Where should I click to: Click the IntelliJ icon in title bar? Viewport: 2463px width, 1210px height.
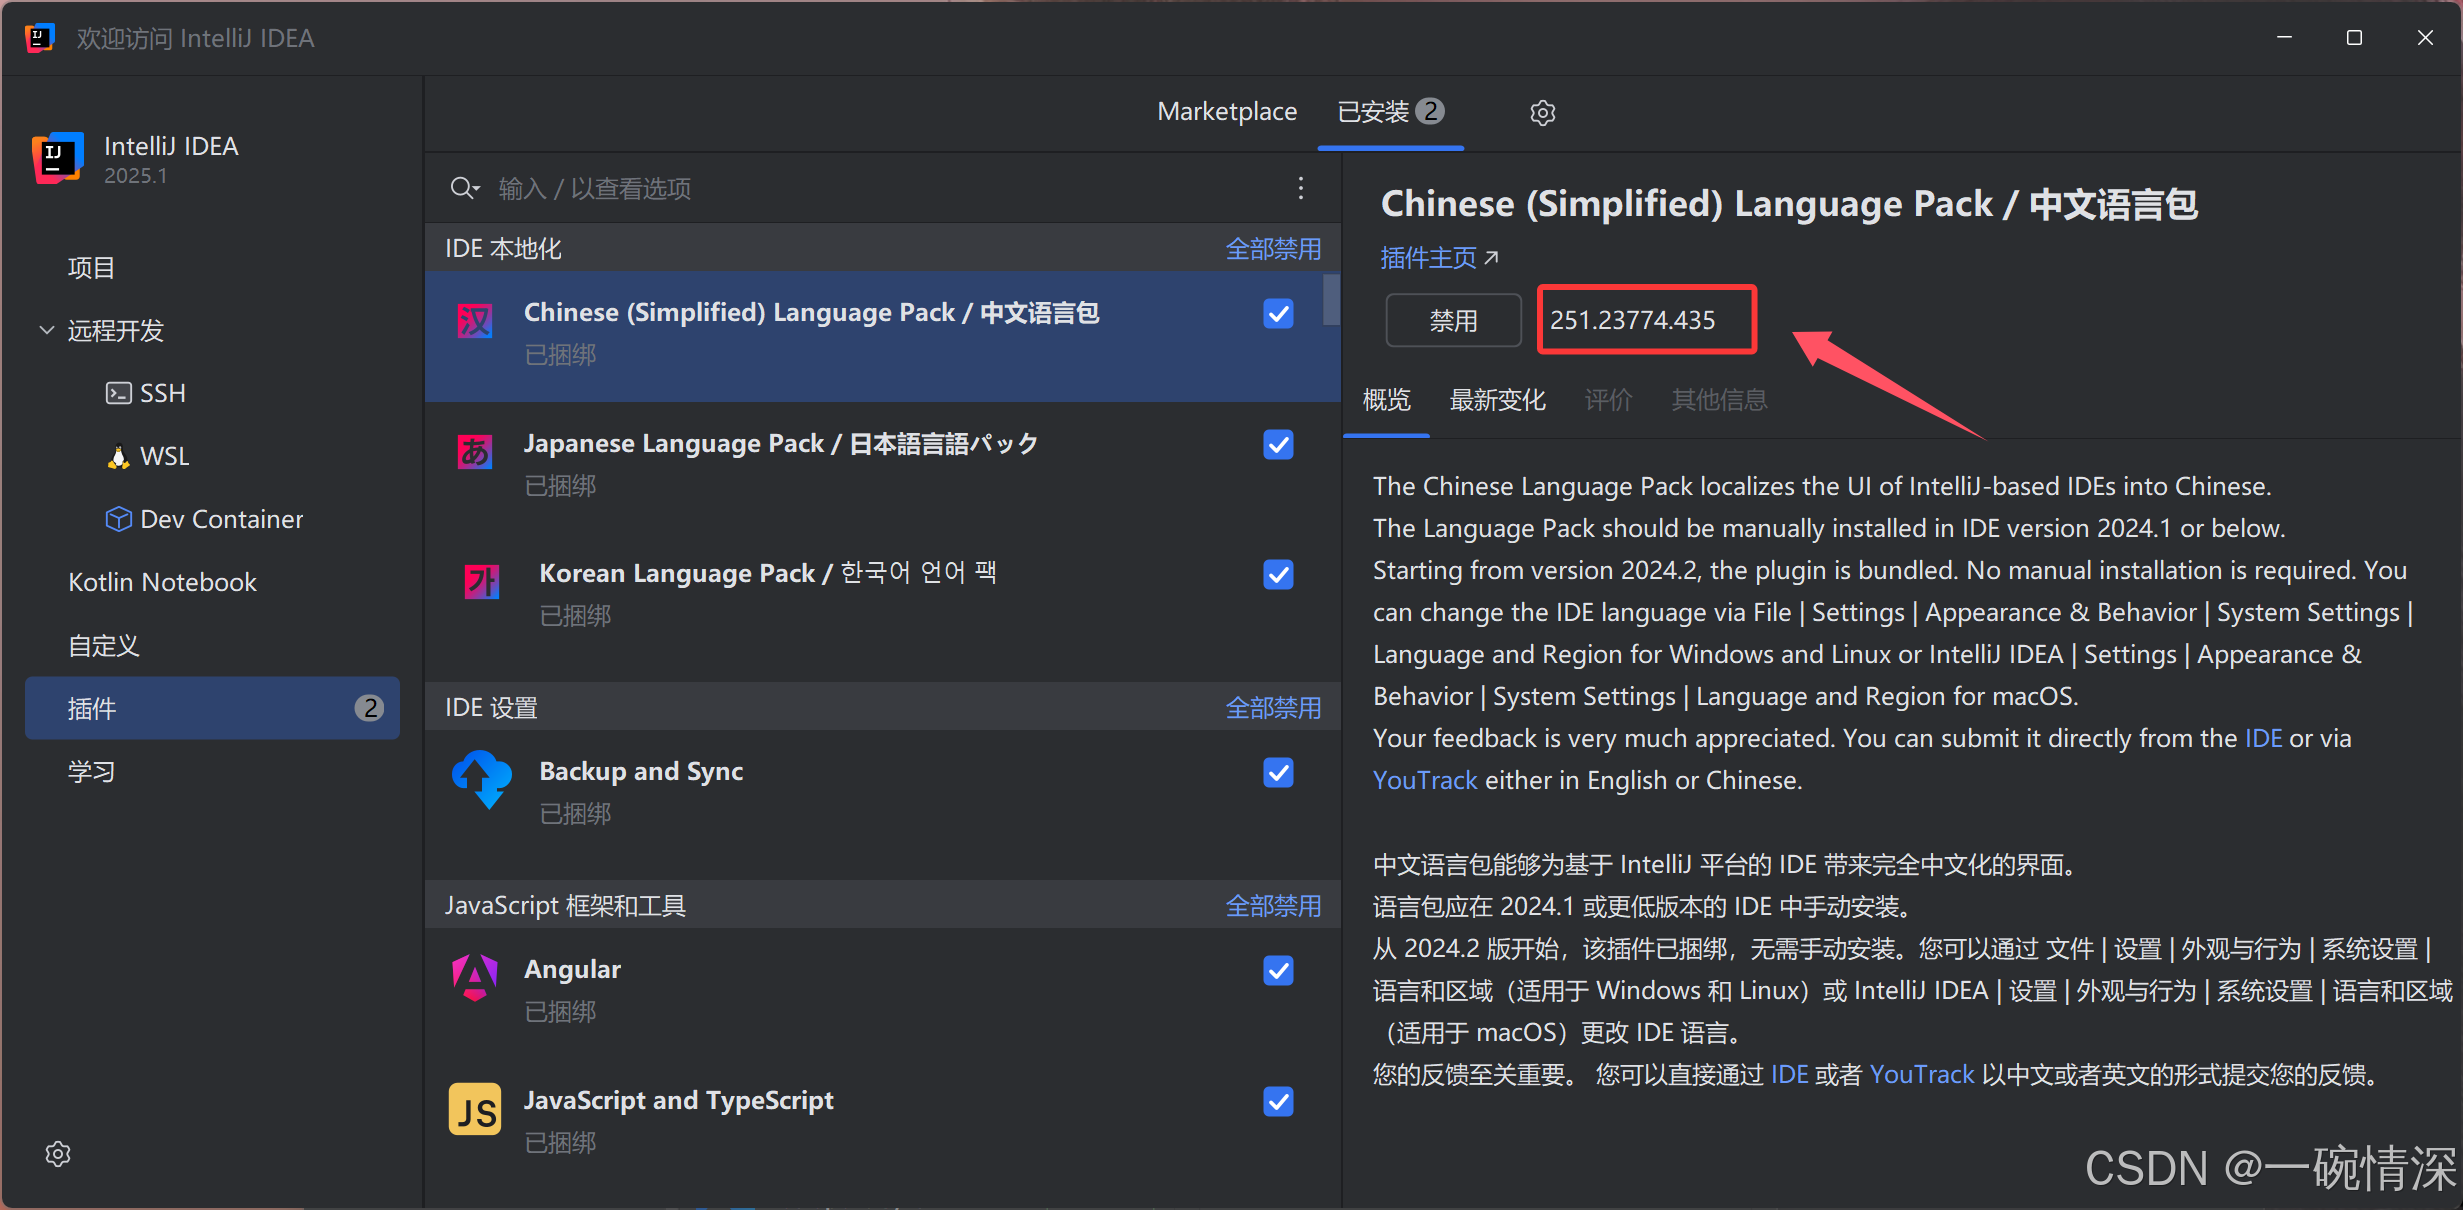click(39, 38)
